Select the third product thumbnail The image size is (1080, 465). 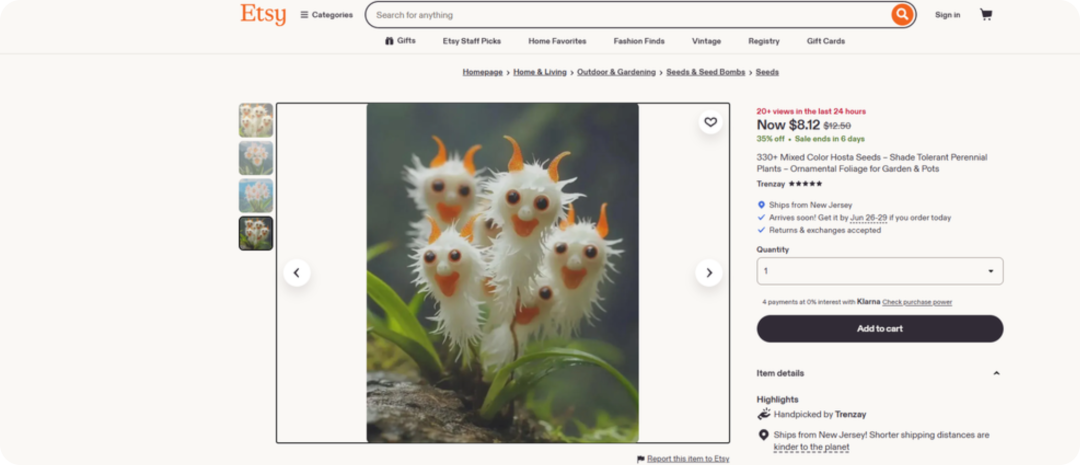(x=256, y=196)
